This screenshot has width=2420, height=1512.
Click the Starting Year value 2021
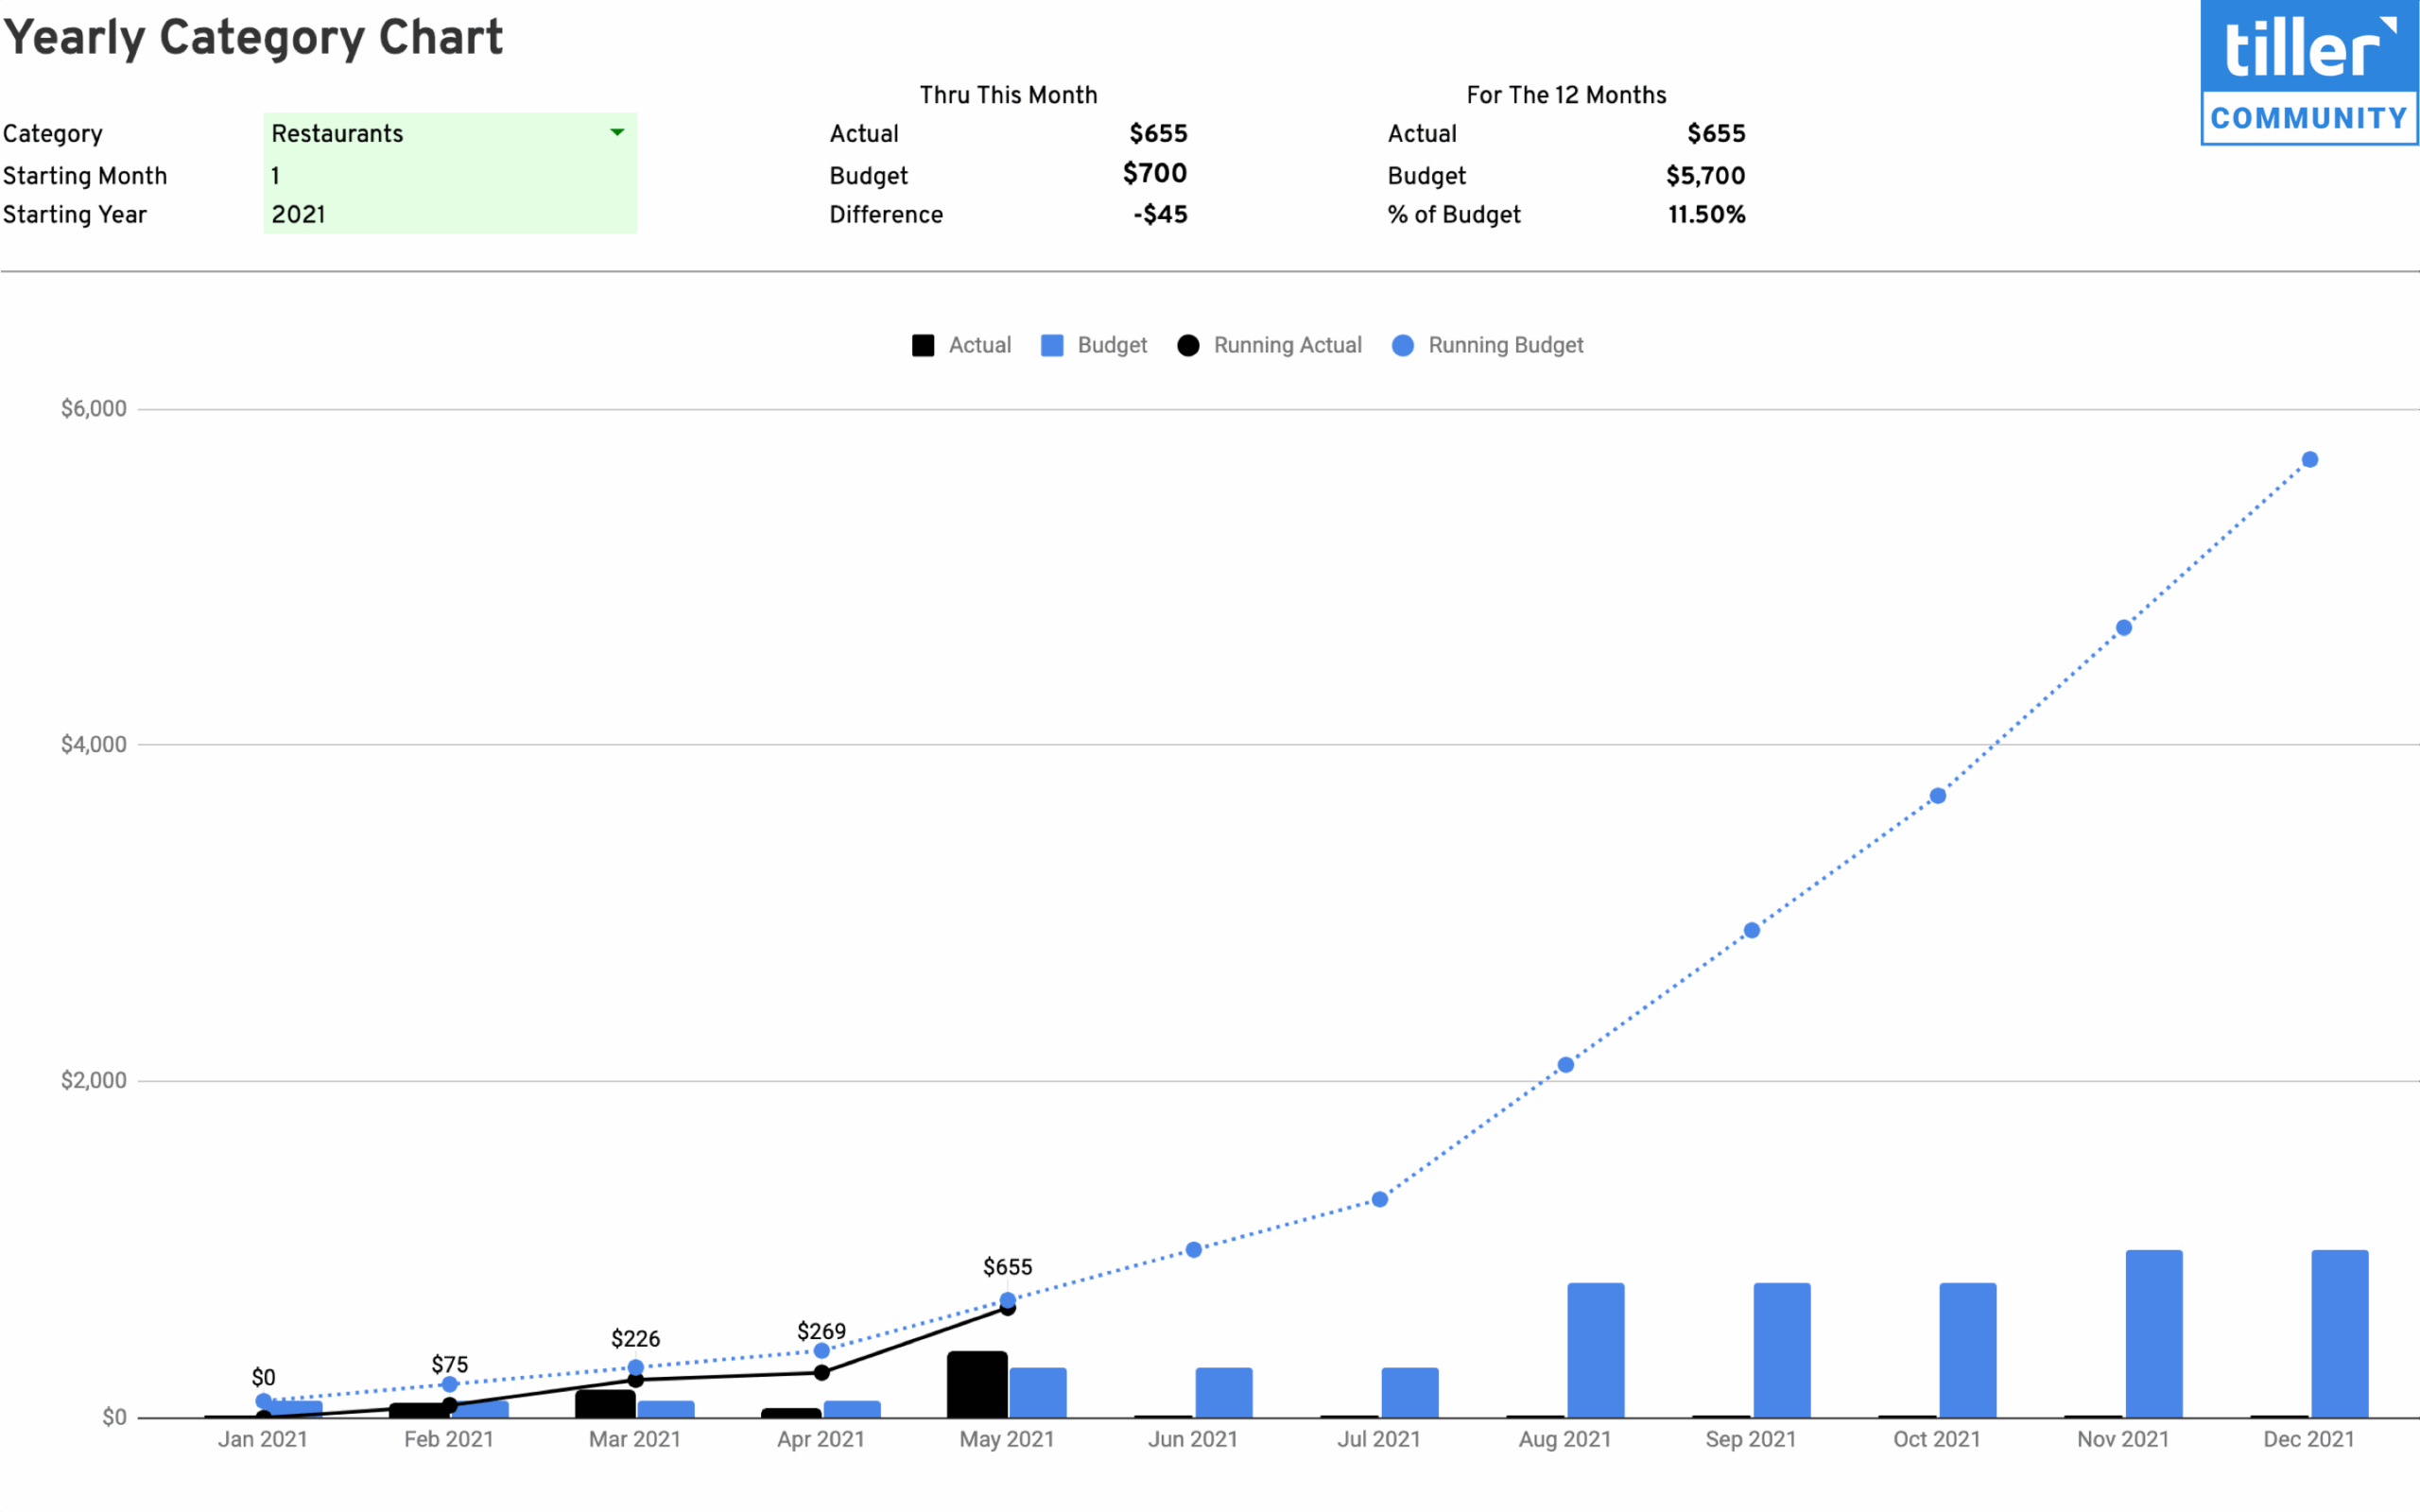(x=298, y=213)
